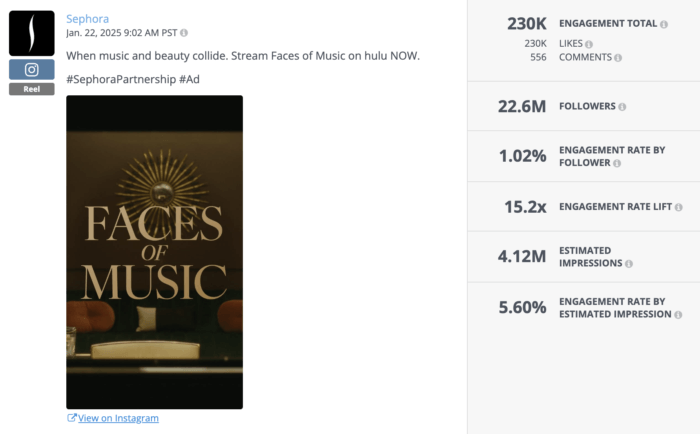
Task: Click the ENGAGEMENT TOTAL label
Action: (x=608, y=23)
